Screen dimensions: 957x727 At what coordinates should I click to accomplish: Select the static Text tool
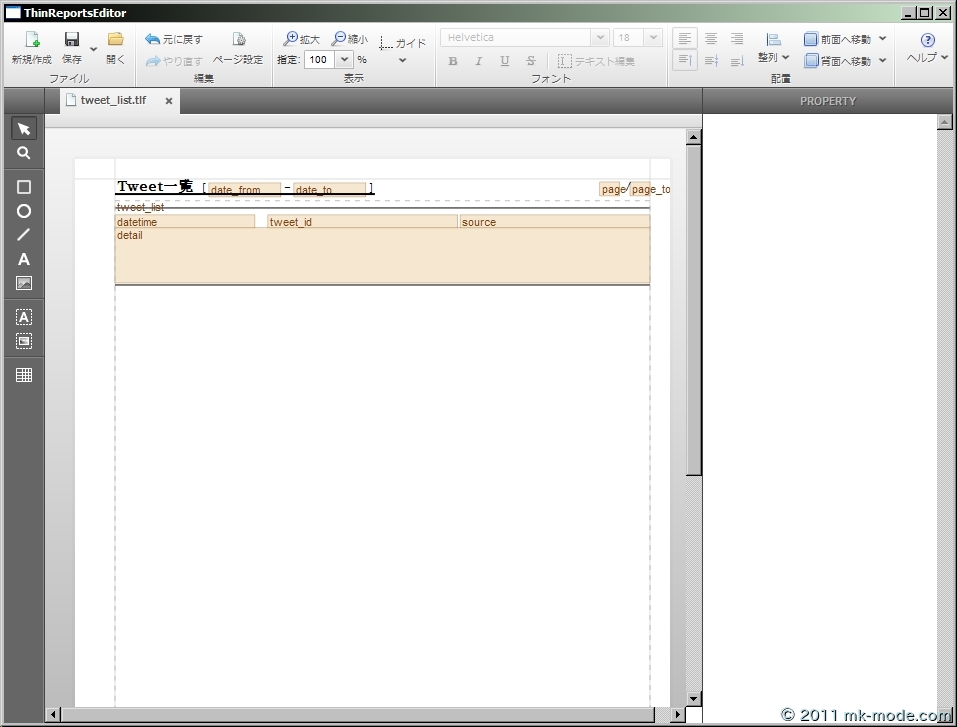[x=24, y=259]
